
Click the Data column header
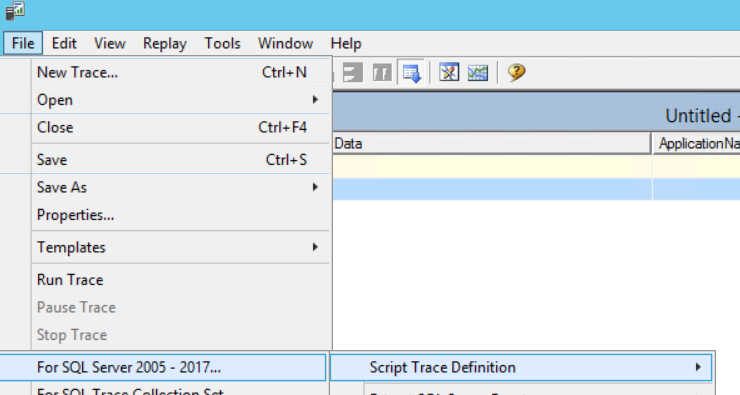coord(491,143)
